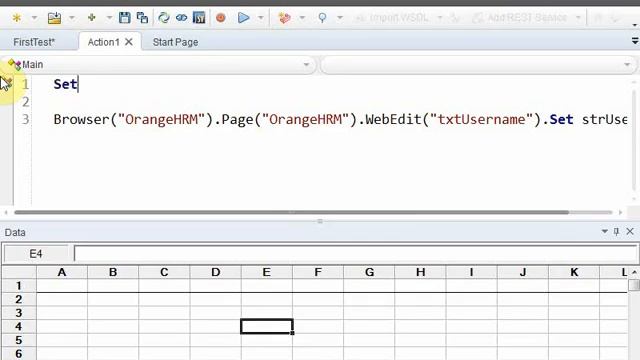
Task: Click the editor scroll left arrow
Action: 6,212
